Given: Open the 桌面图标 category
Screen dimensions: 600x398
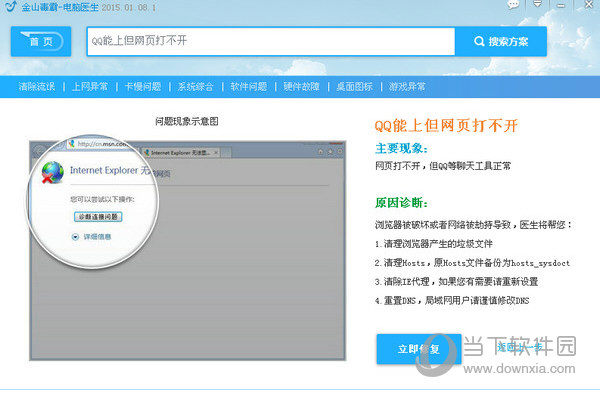Looking at the screenshot, I should (354, 86).
